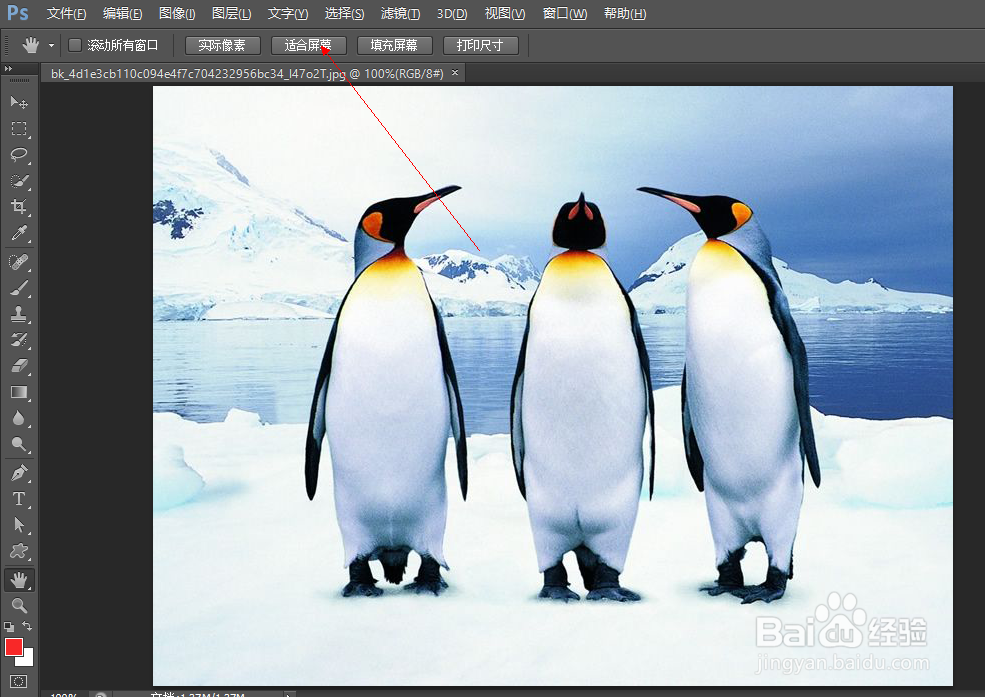
Task: Select the Hand tool in toolbox
Action: pos(19,580)
